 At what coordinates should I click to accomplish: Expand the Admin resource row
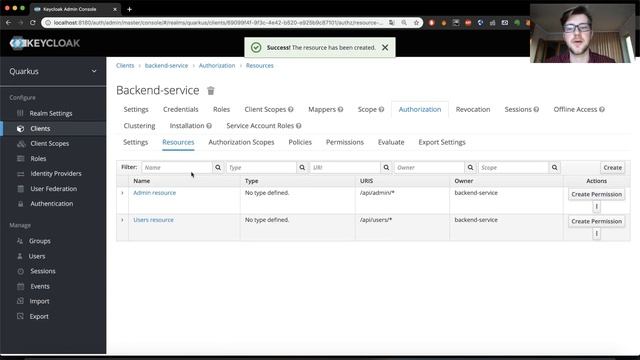tap(122, 193)
